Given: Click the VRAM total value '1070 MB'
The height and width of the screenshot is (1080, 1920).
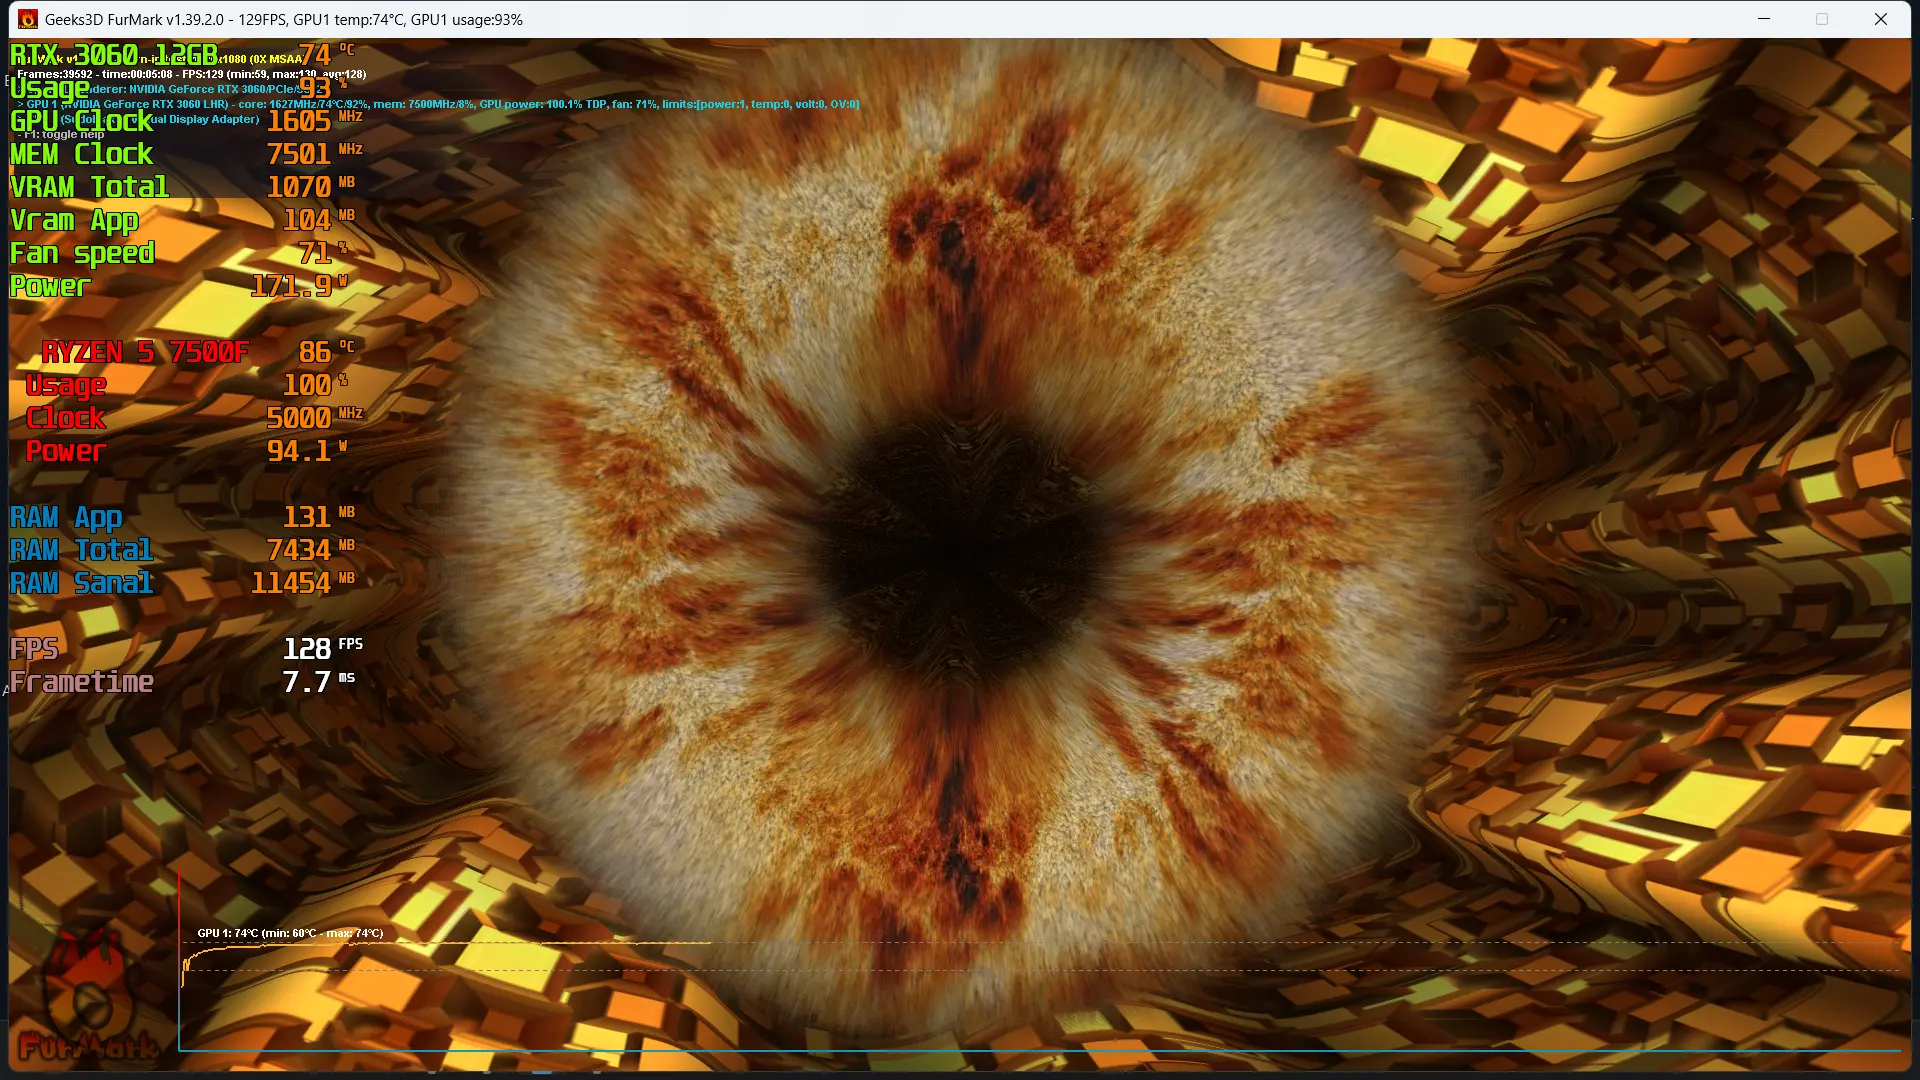Looking at the screenshot, I should (x=311, y=187).
